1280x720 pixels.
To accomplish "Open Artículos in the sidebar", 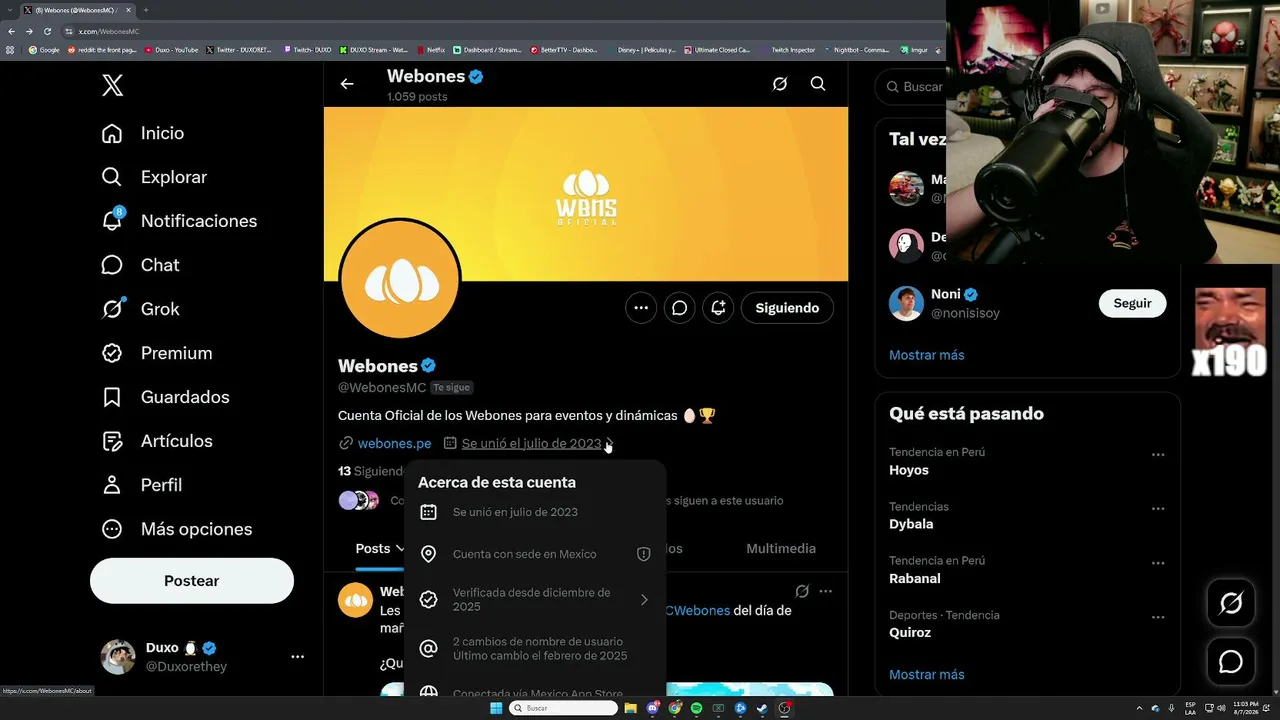I will click(157, 441).
